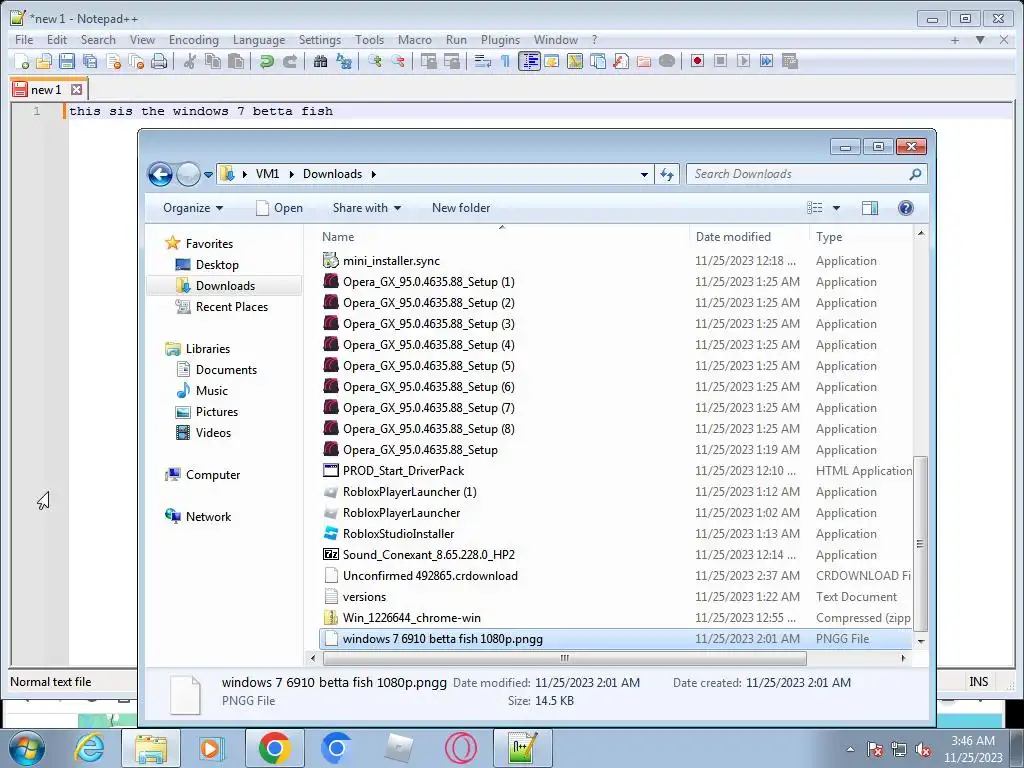Open Explorer recent locations dropdown arrow

click(208, 174)
